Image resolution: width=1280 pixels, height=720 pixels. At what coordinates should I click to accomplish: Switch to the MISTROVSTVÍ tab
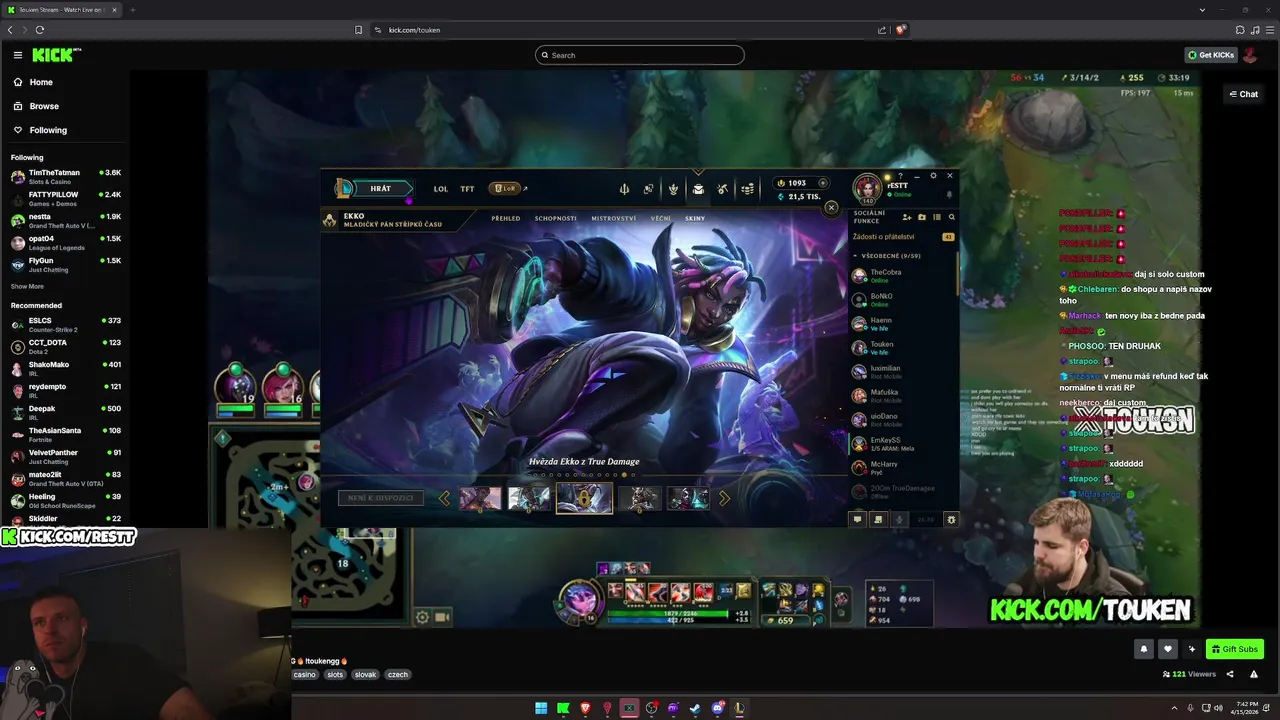(614, 218)
